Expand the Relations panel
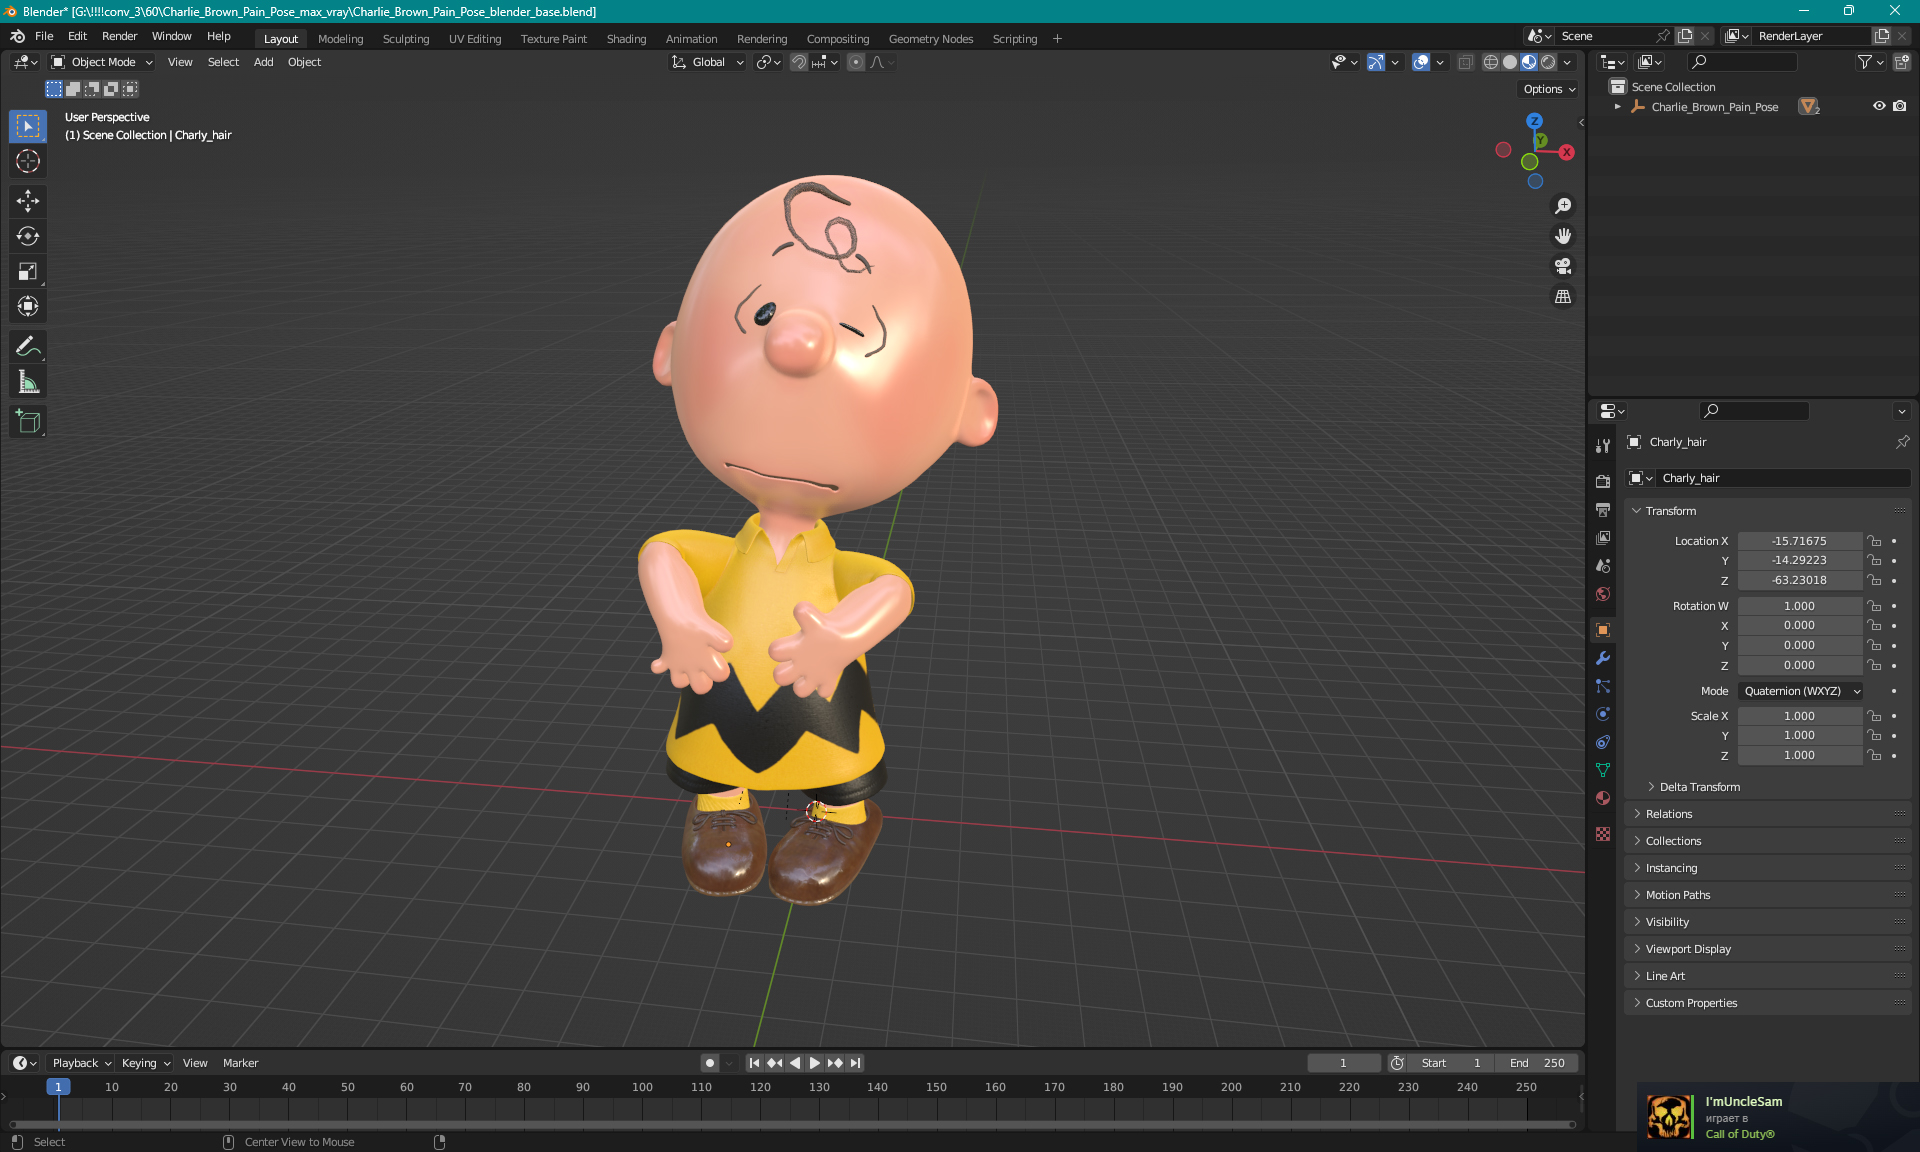The image size is (1920, 1152). coord(1669,814)
